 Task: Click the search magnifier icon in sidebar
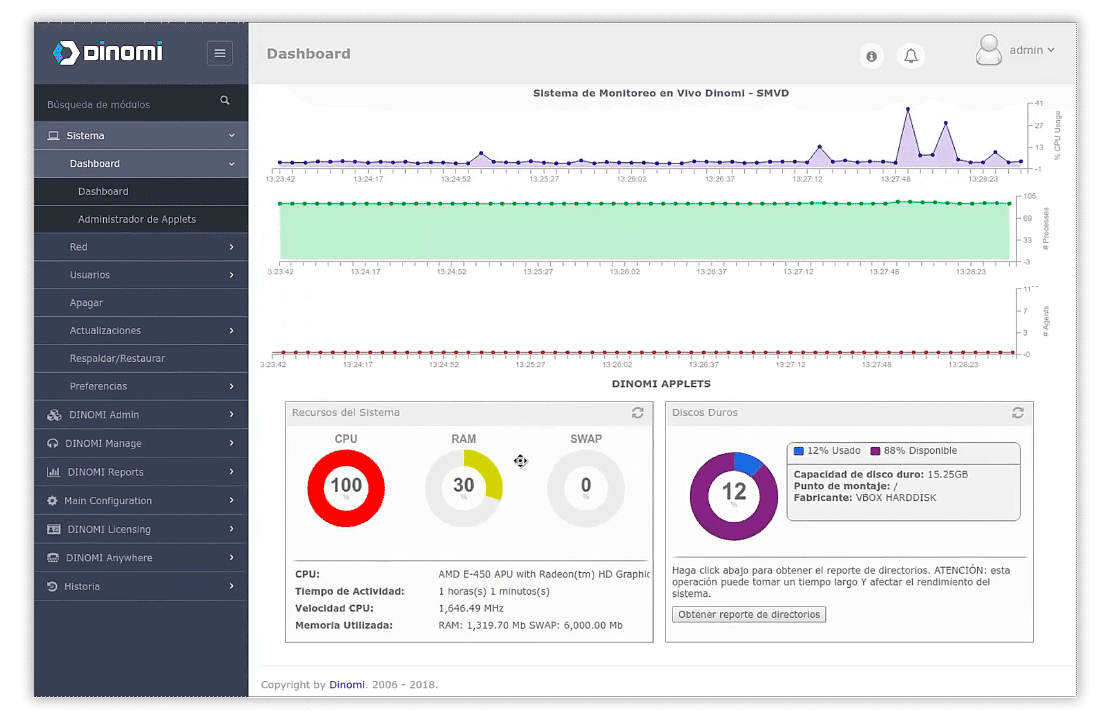pos(225,101)
